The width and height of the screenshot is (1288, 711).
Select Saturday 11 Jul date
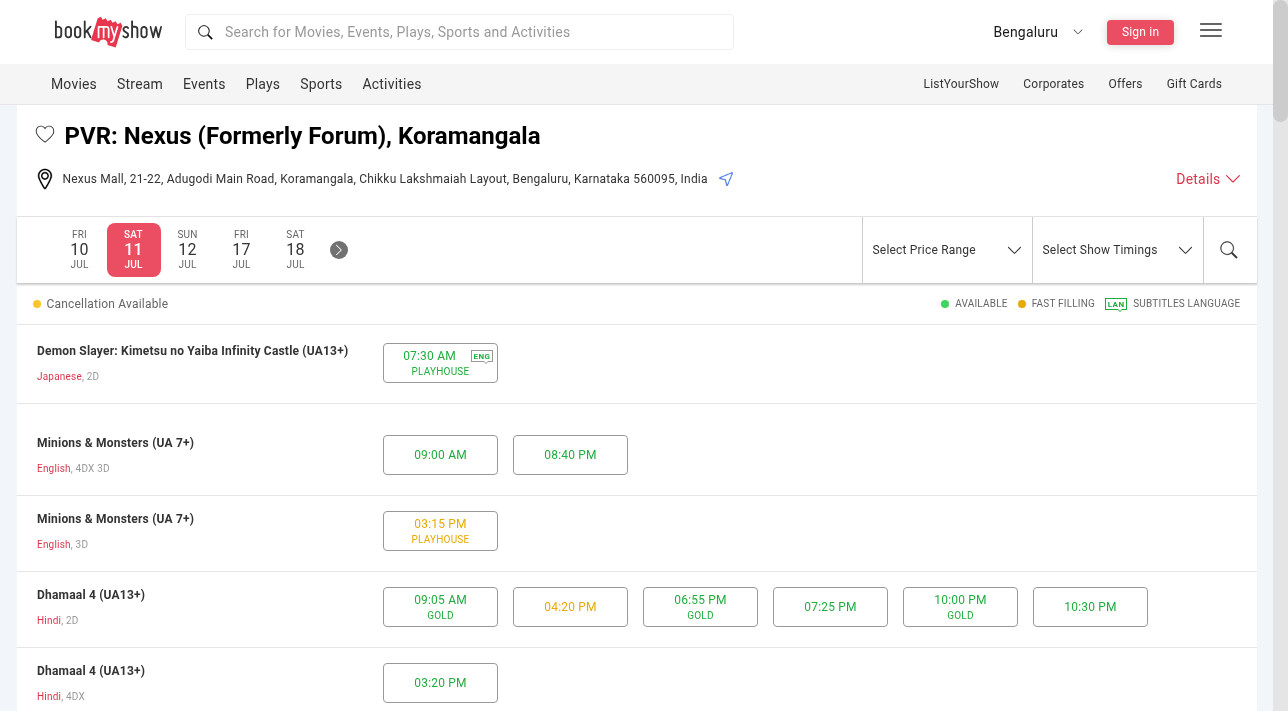(133, 250)
